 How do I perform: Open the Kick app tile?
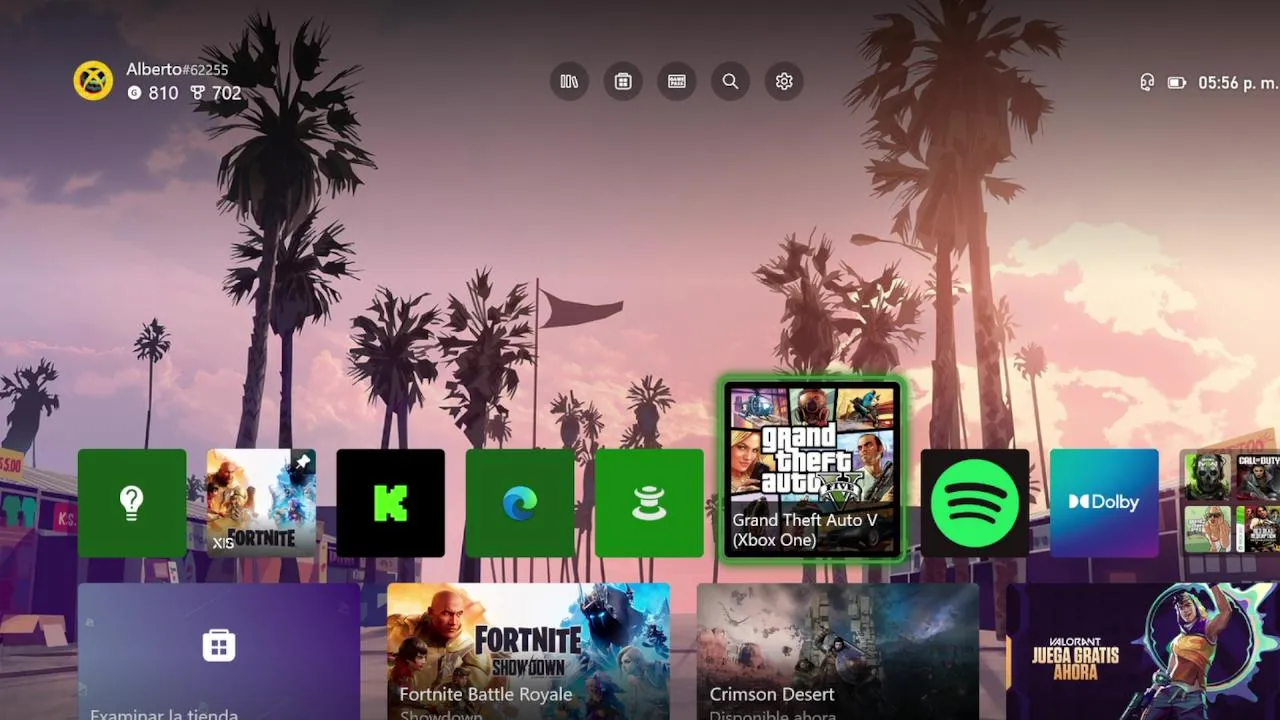390,503
